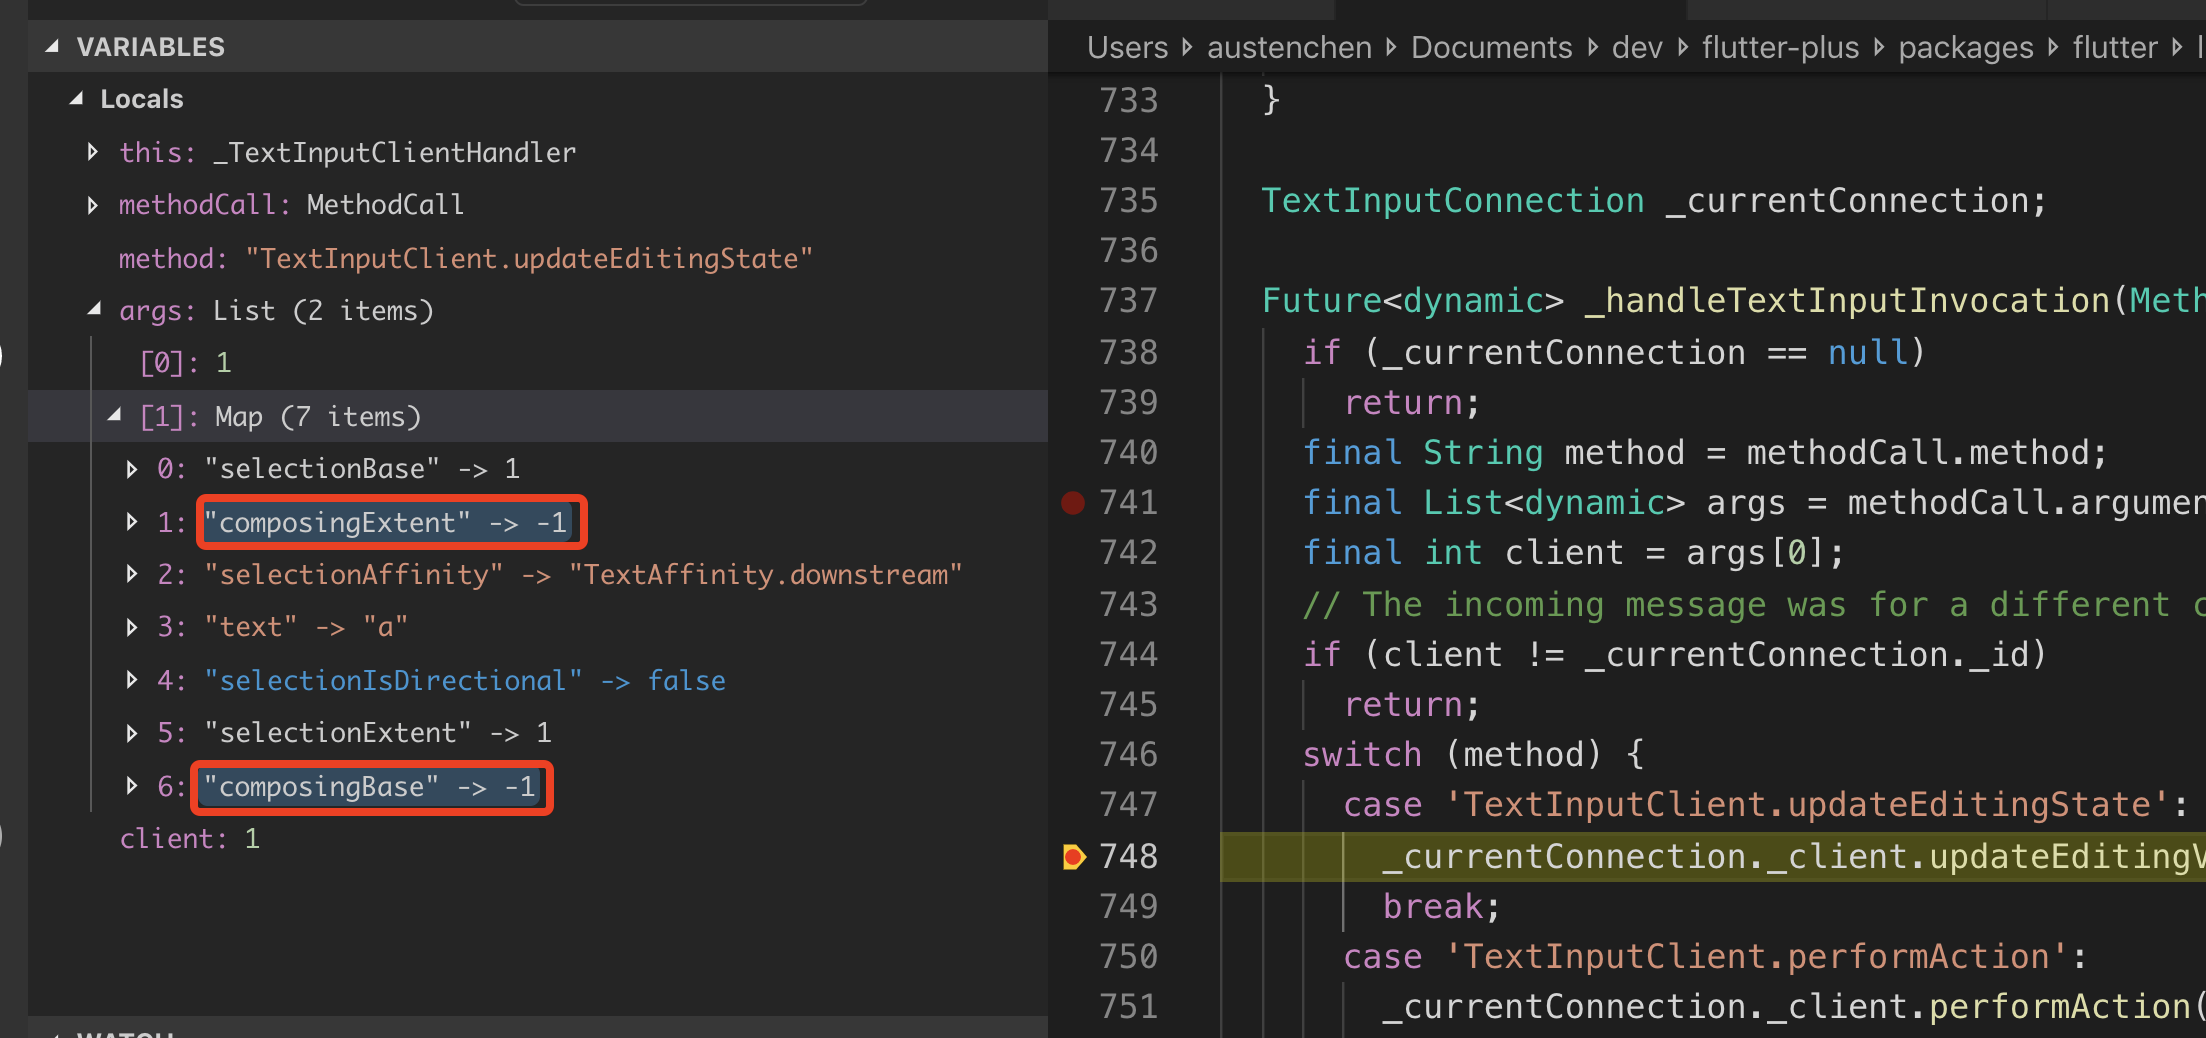Expand the selectionAffinity entry

pyautogui.click(x=133, y=574)
